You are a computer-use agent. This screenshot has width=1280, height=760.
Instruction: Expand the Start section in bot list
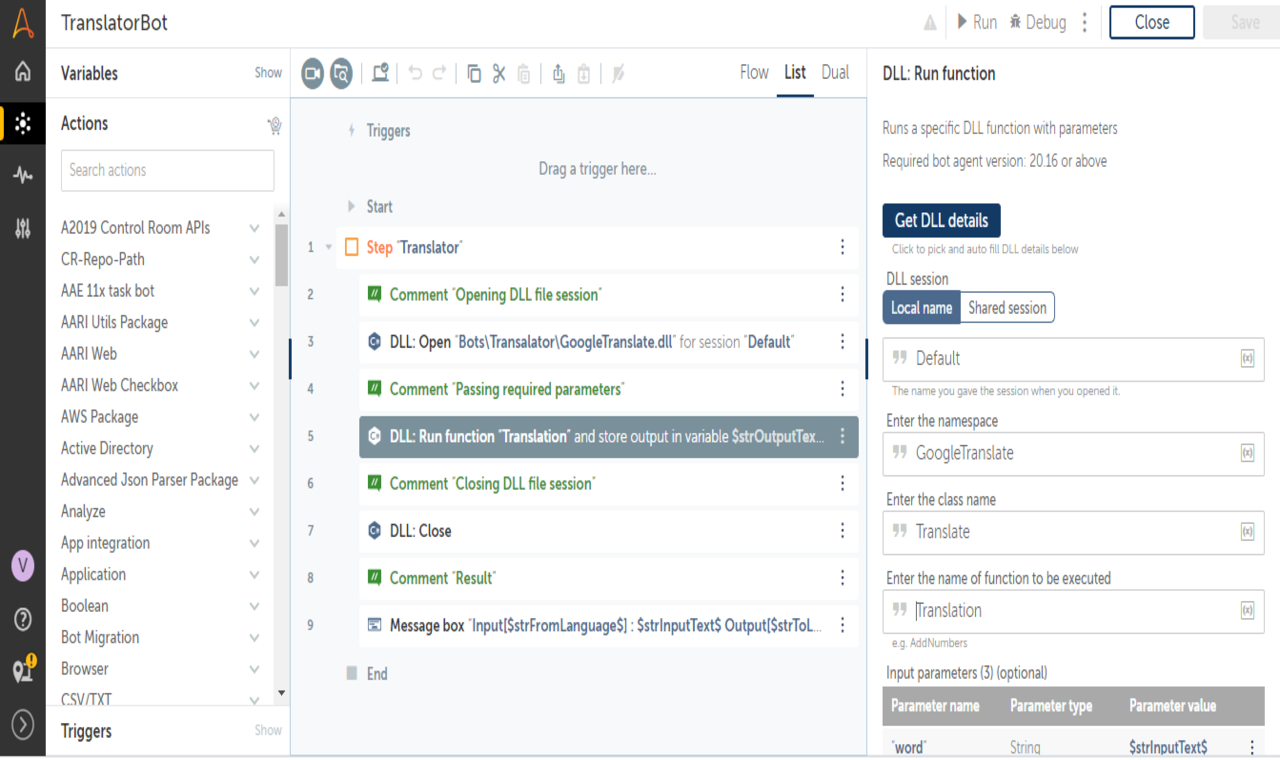(351, 207)
